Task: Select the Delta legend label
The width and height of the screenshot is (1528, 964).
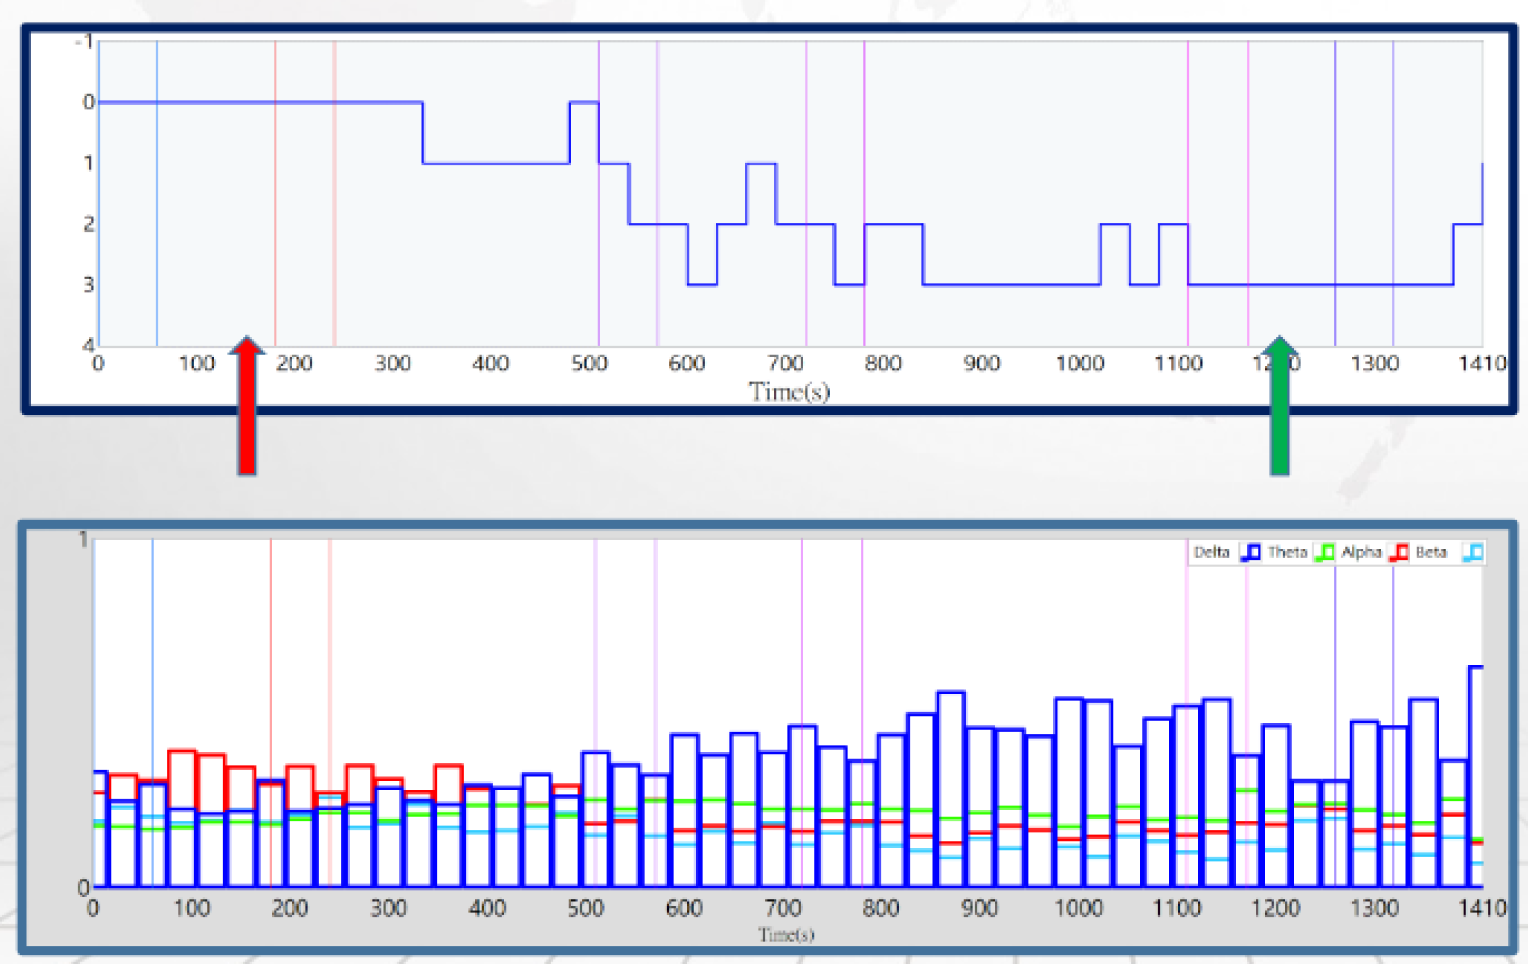Action: pos(1211,552)
